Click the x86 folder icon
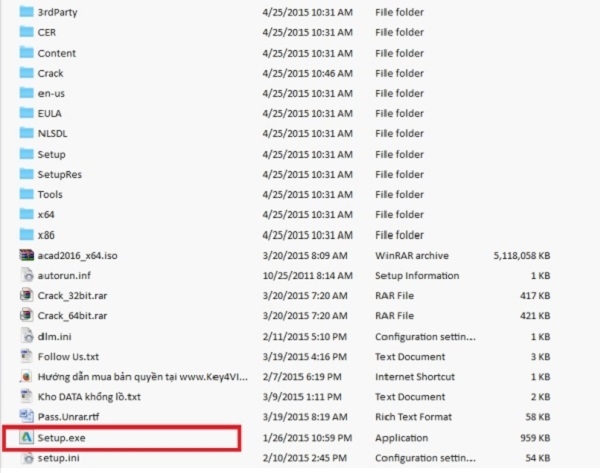The width and height of the screenshot is (600, 473). [26, 234]
